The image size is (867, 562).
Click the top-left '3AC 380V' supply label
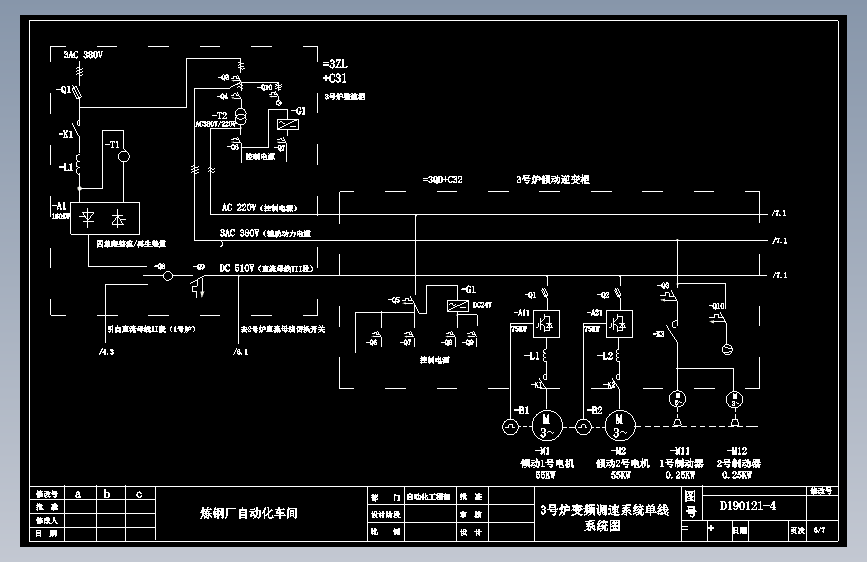[83, 54]
